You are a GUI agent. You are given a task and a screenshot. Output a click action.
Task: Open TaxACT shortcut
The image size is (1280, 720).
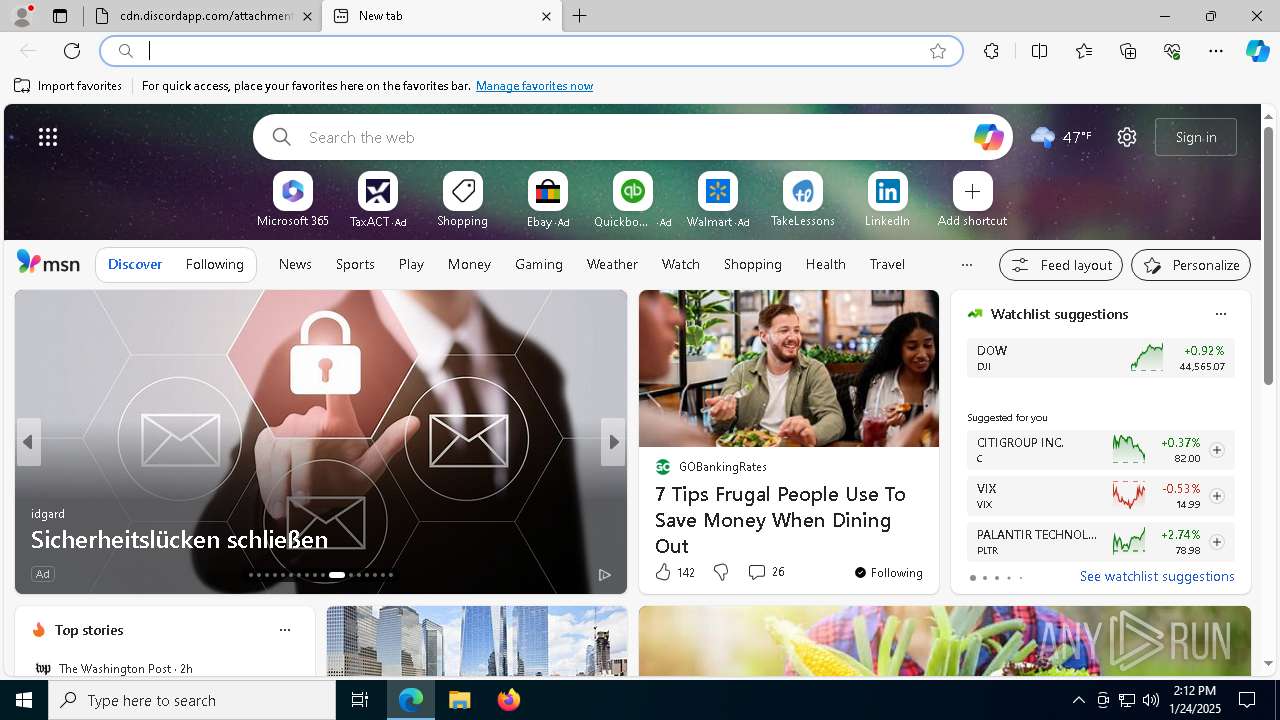378,200
